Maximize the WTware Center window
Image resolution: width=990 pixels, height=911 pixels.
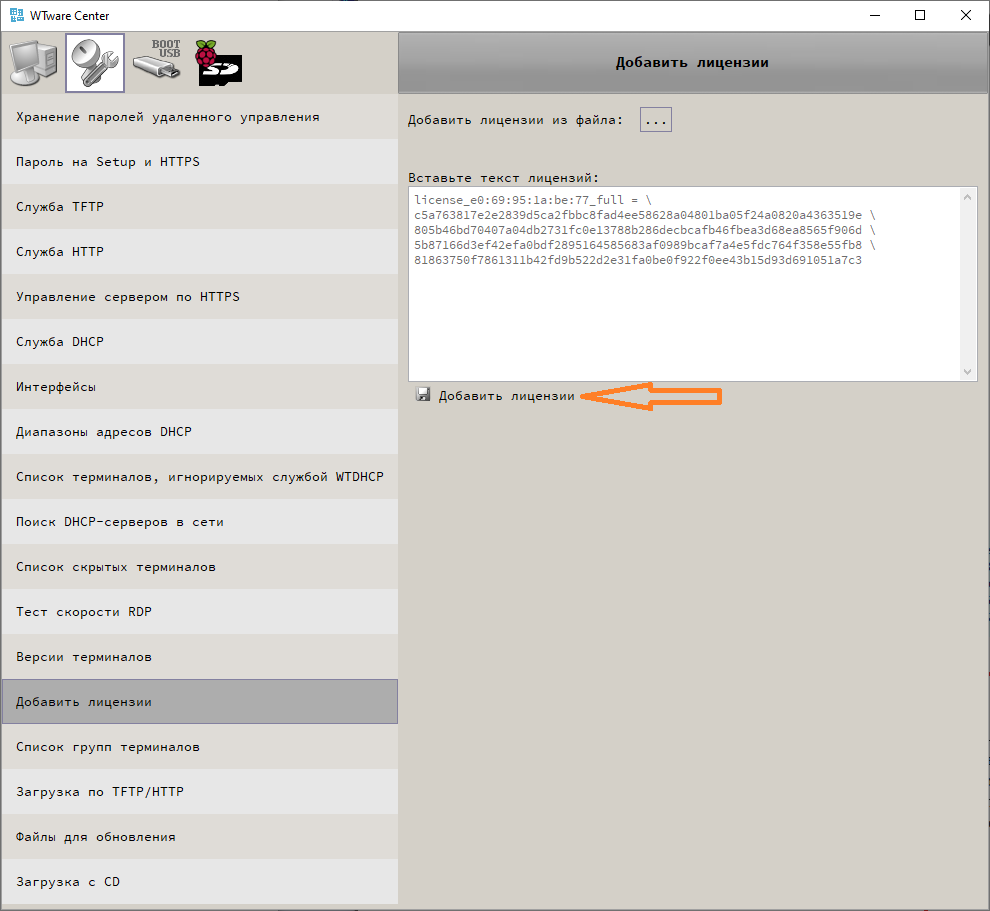(920, 15)
